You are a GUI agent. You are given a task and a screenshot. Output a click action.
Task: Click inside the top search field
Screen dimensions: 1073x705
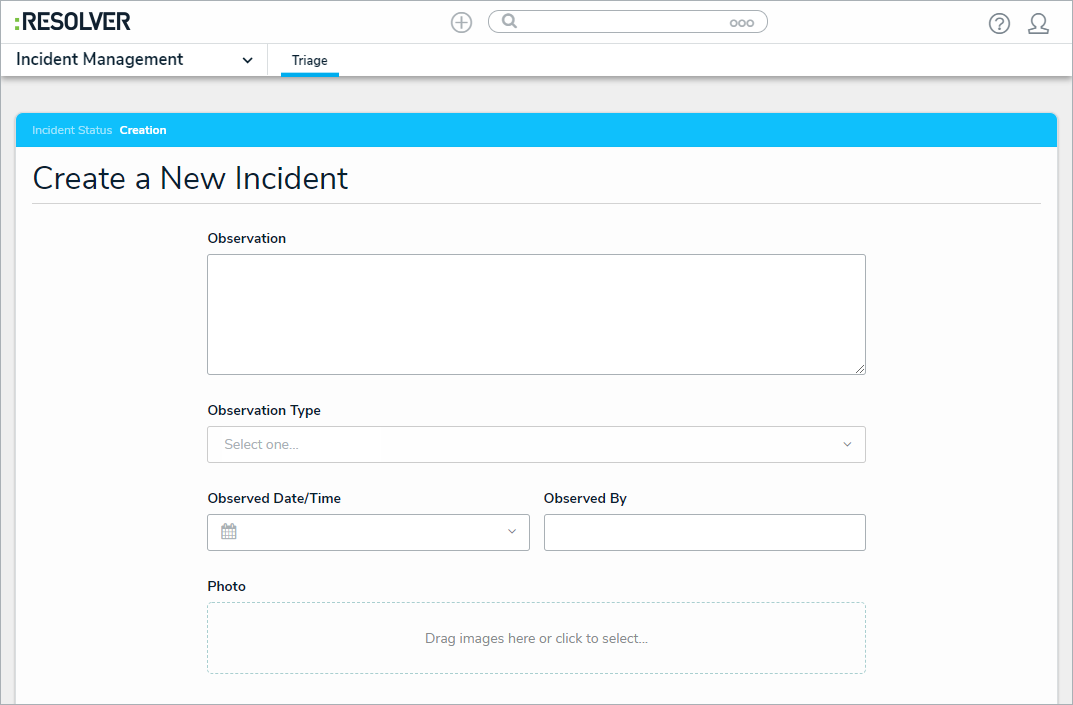tap(627, 22)
